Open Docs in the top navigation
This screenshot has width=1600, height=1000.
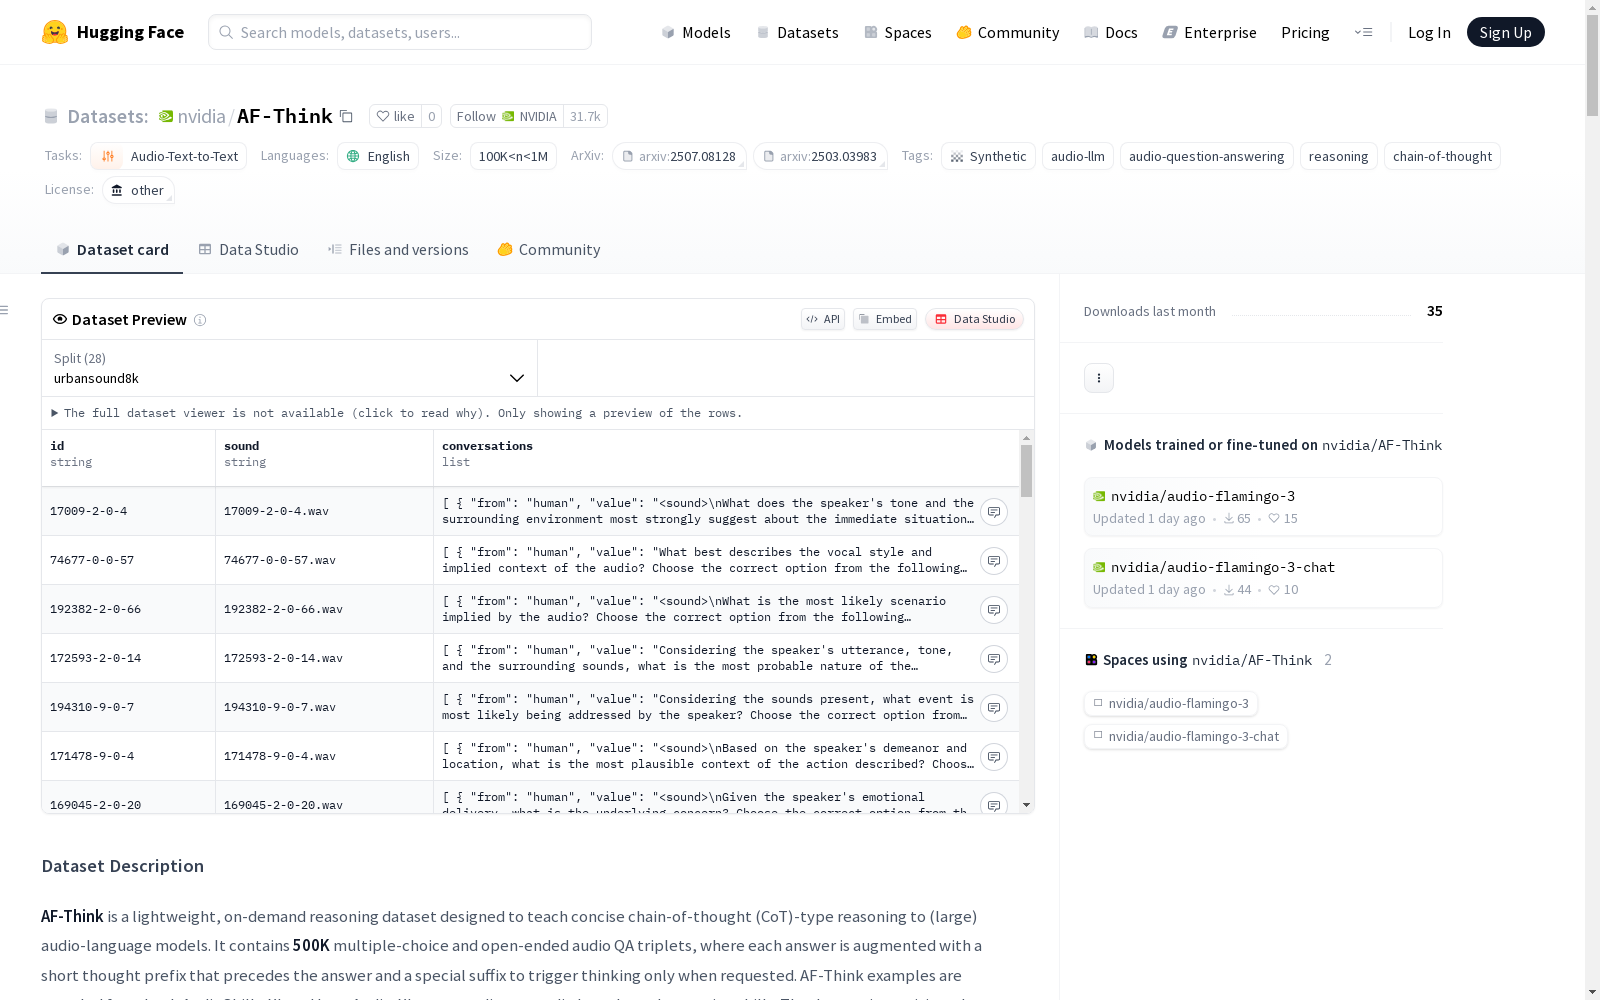[1111, 32]
